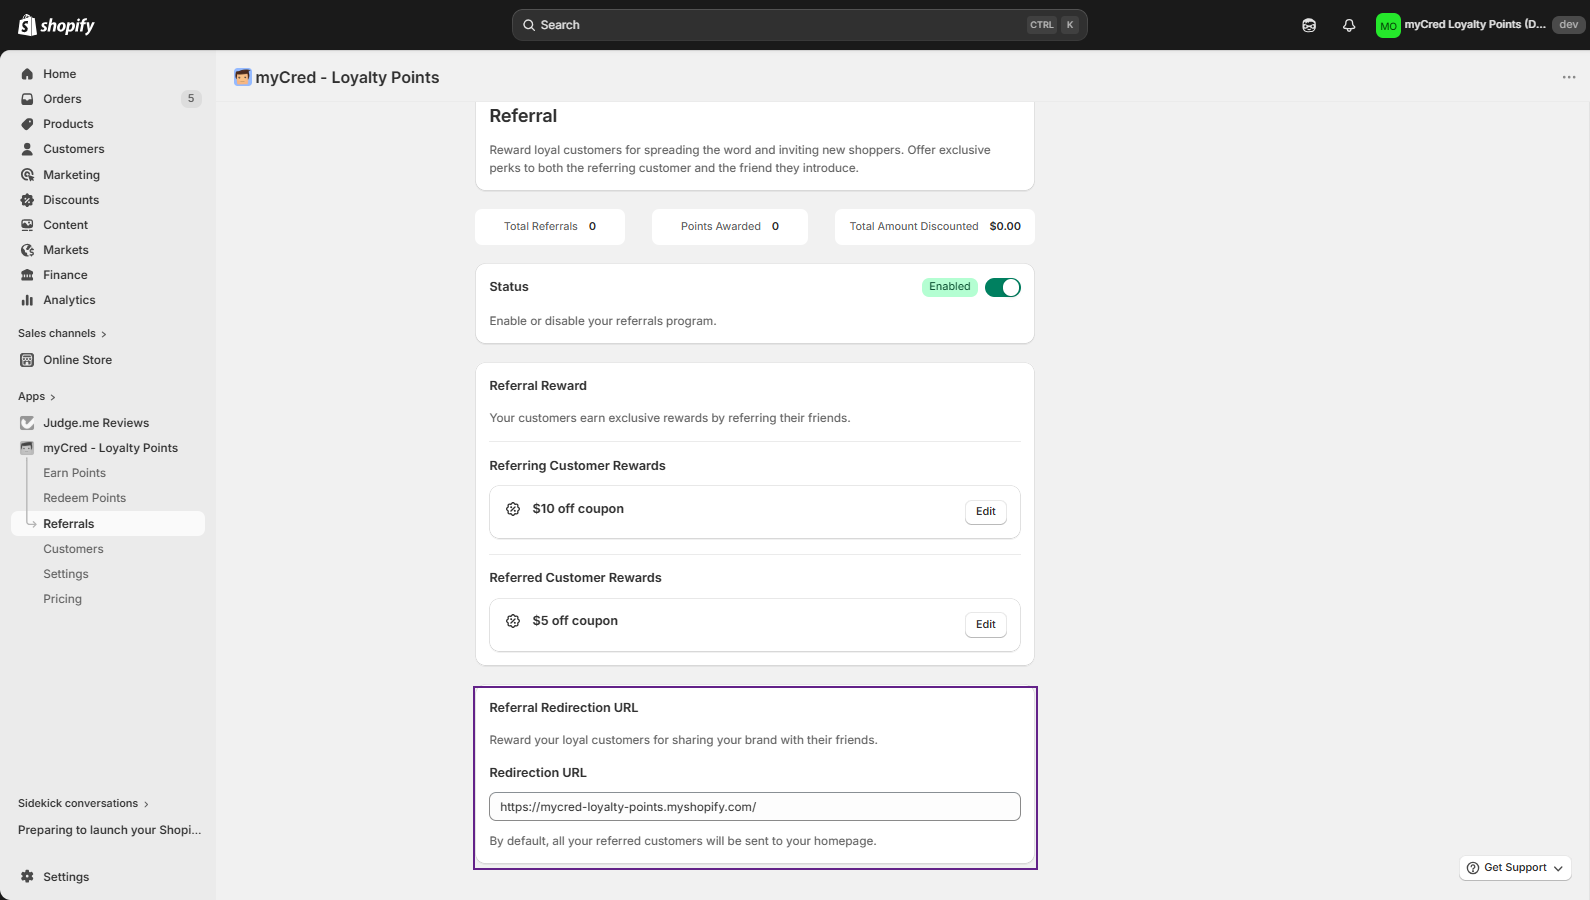Click the Redirection URL input field
The width and height of the screenshot is (1590, 900).
pyautogui.click(x=754, y=807)
